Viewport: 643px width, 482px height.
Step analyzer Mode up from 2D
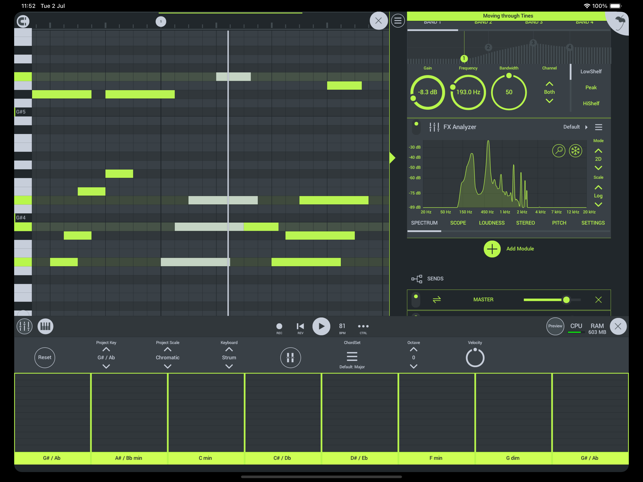pyautogui.click(x=598, y=151)
